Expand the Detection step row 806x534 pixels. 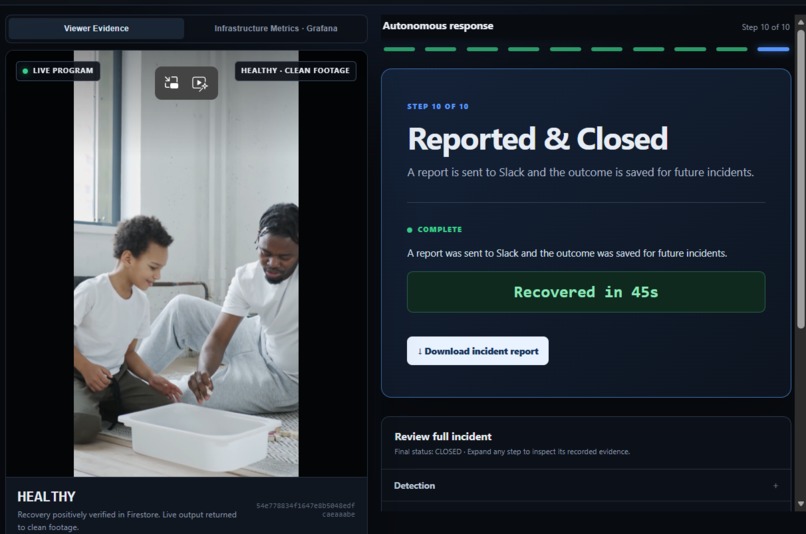point(586,486)
